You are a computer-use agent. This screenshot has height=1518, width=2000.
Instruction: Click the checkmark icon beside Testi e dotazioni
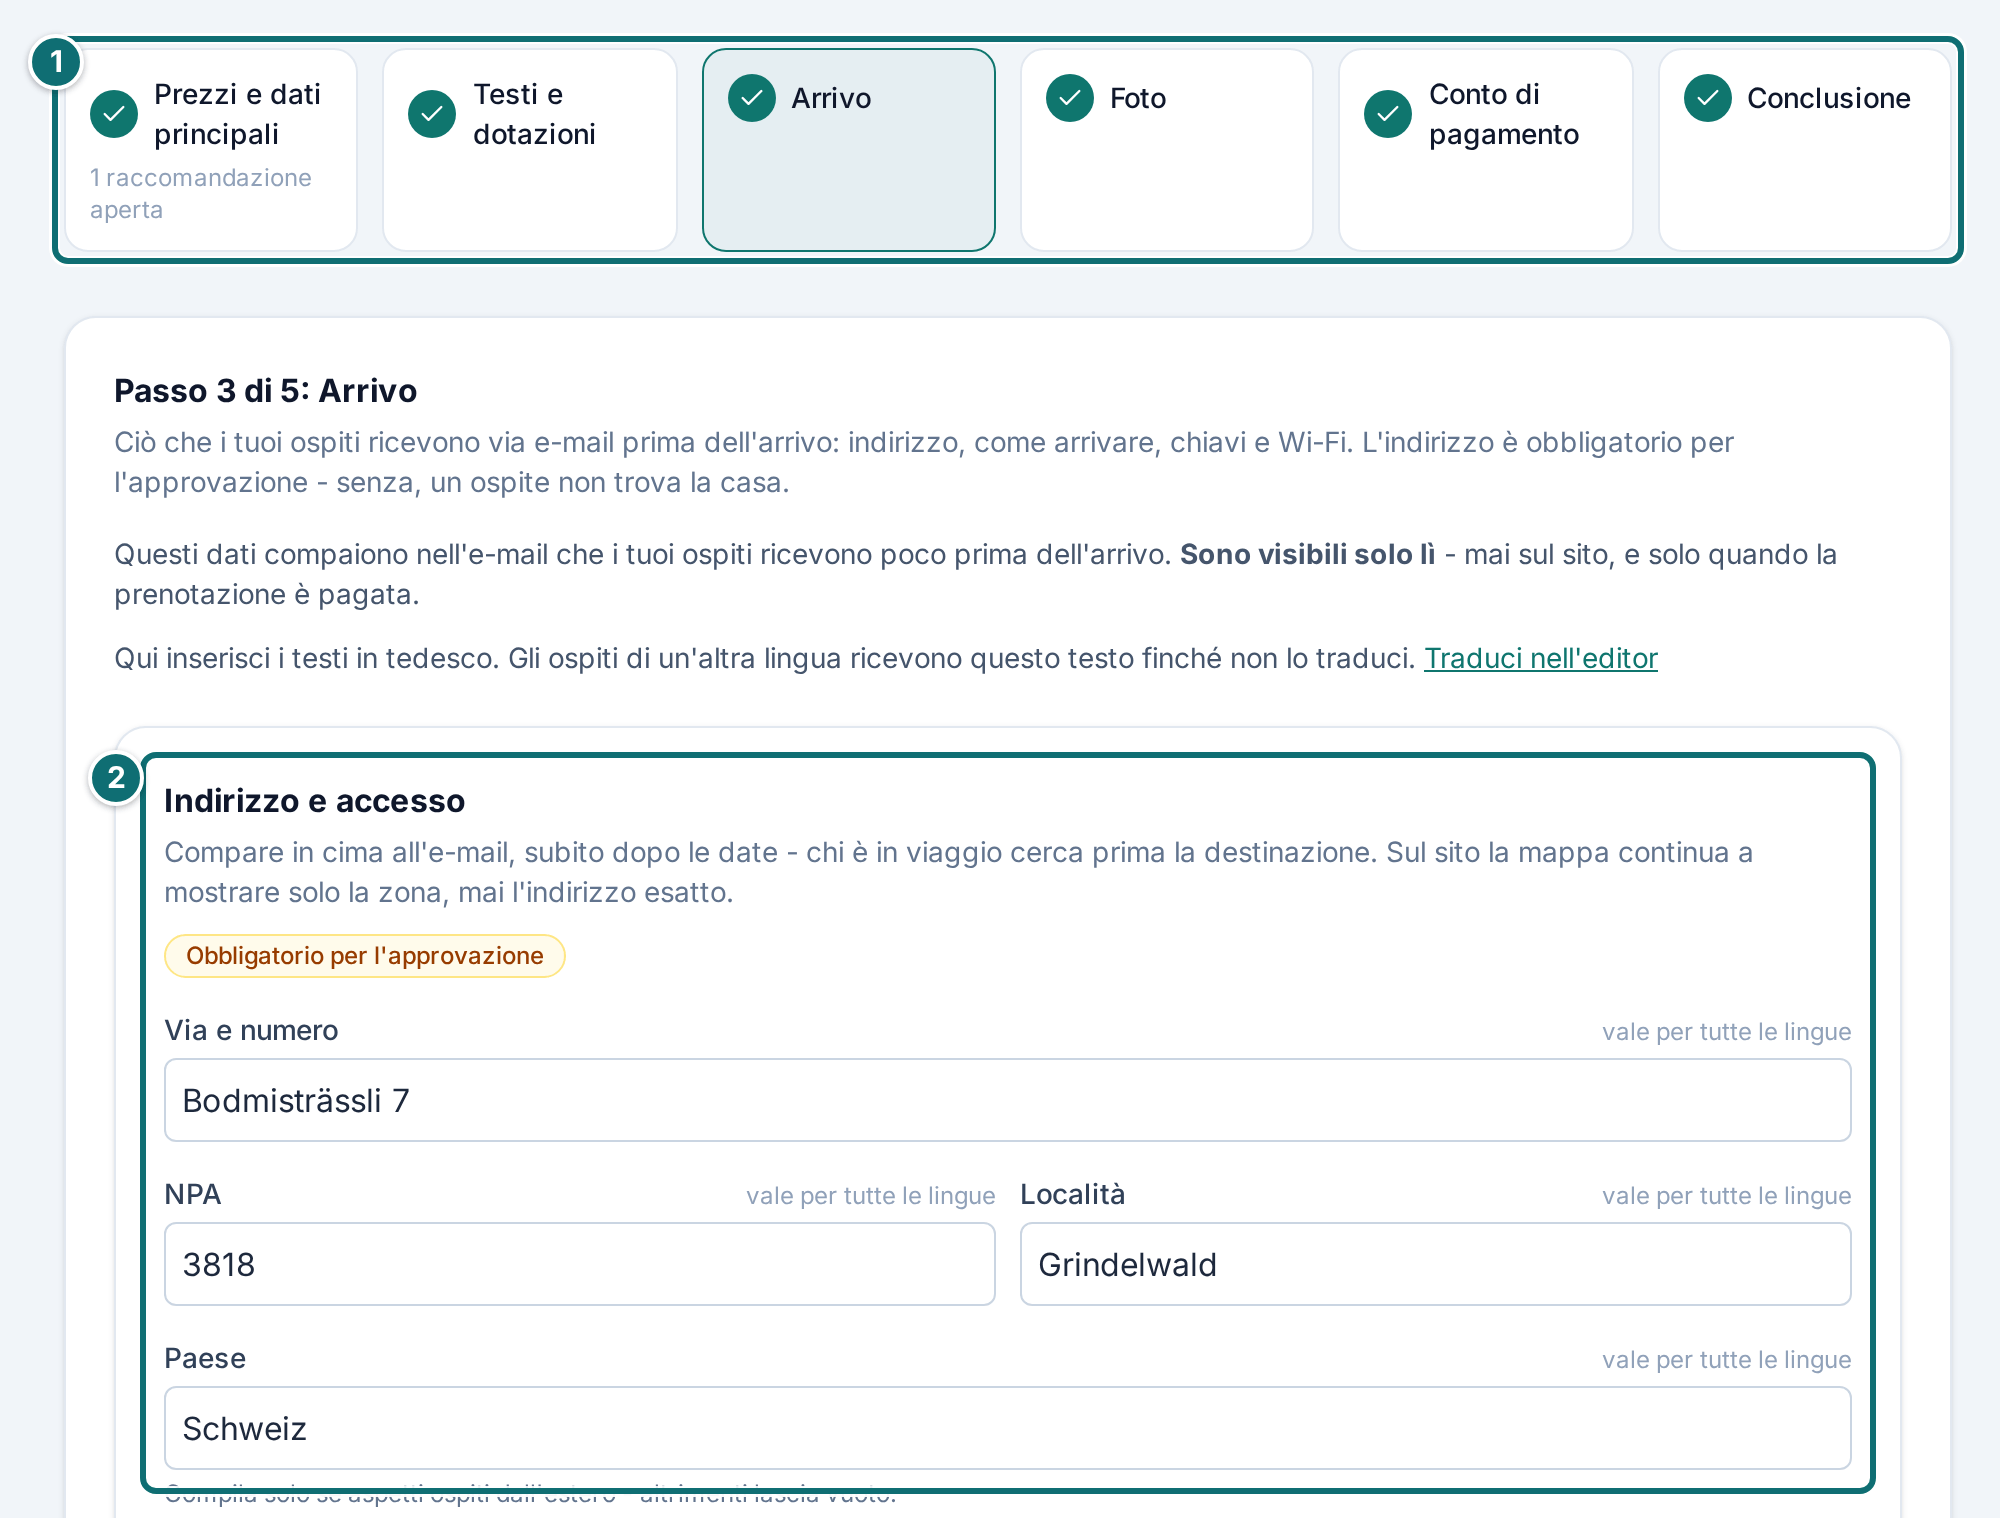tap(432, 114)
